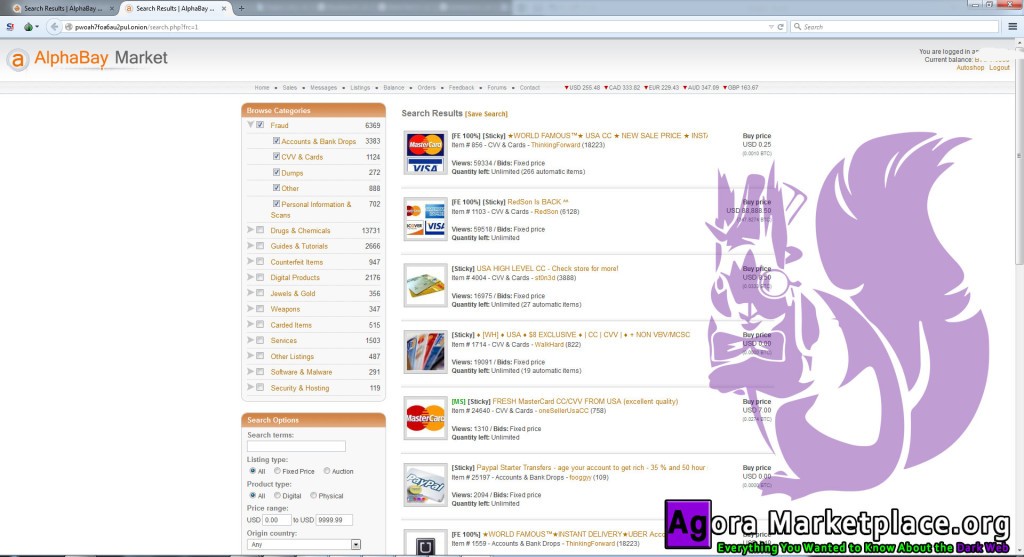
Task: Open the Carded Items category link
Action: pos(291,325)
